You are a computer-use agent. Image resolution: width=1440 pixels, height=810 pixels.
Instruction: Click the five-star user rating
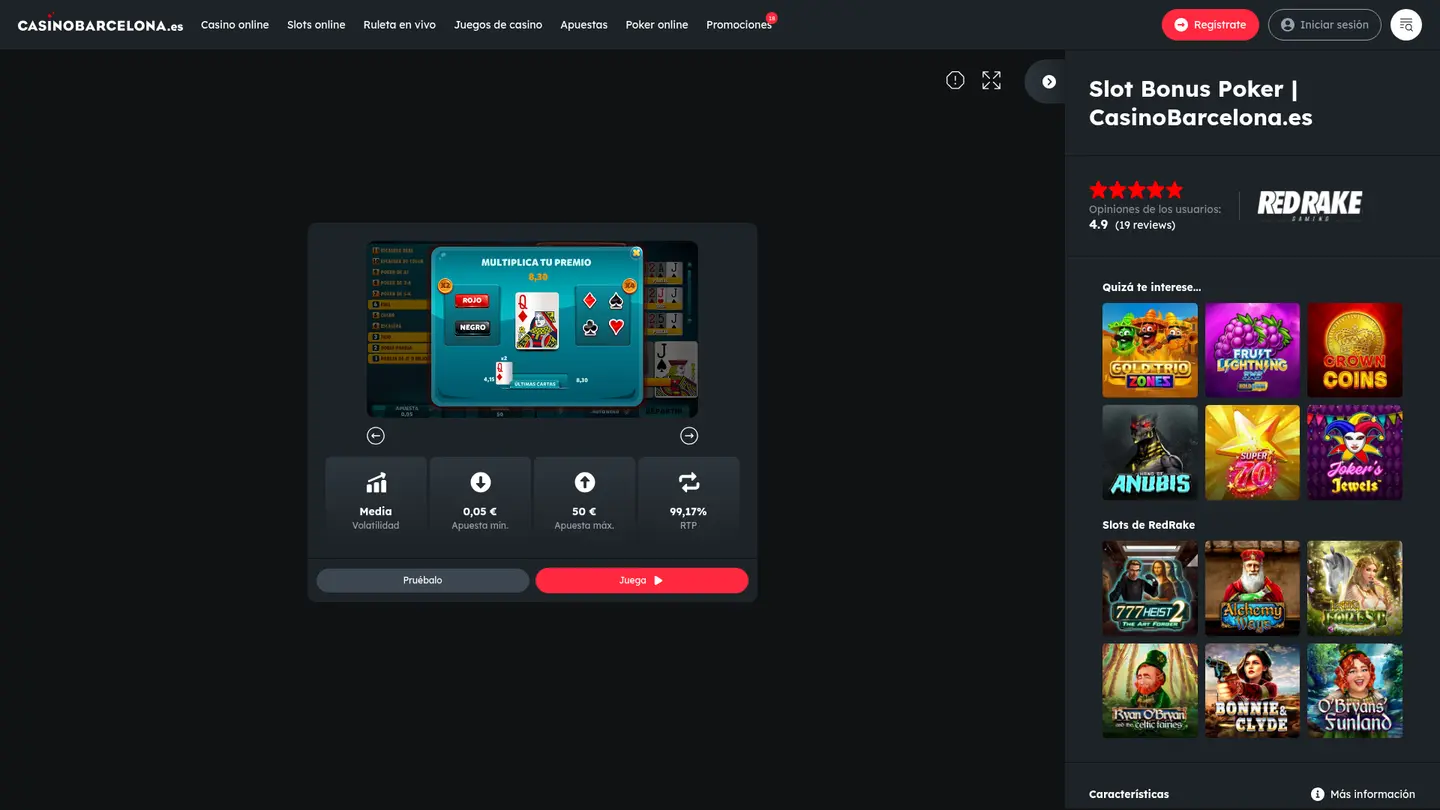(x=1136, y=190)
